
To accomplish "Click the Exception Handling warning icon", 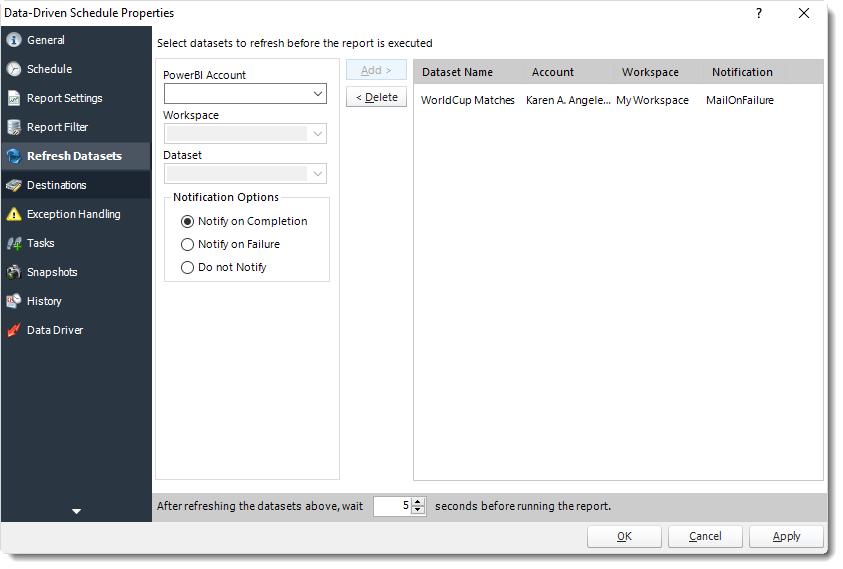I will [x=14, y=214].
